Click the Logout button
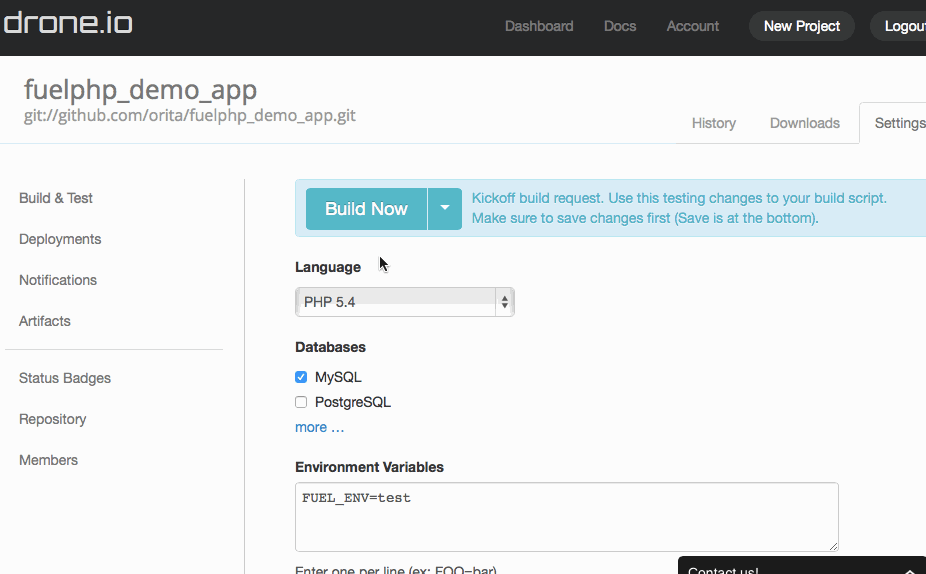The width and height of the screenshot is (926, 574). 899,26
